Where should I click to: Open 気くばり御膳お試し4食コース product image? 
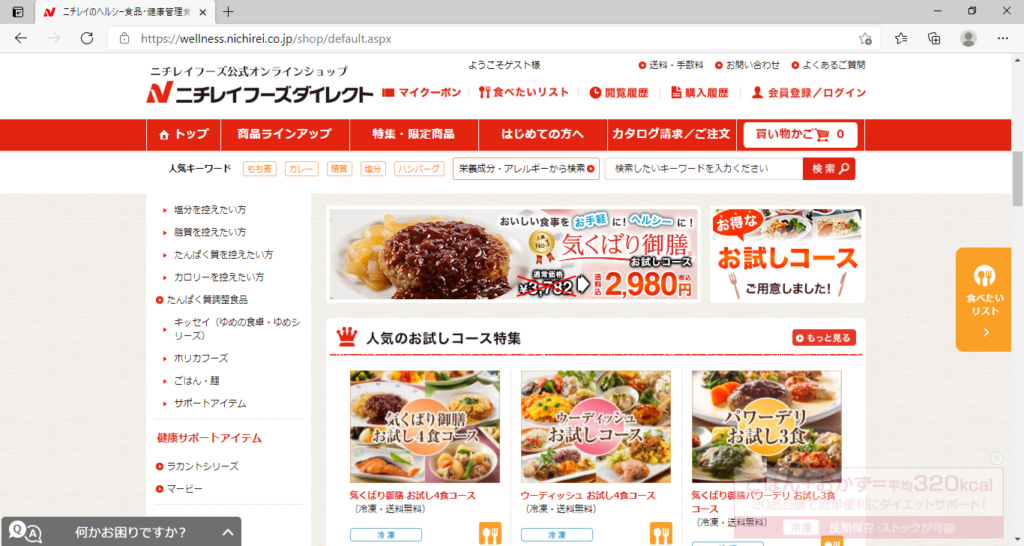pyautogui.click(x=424, y=426)
